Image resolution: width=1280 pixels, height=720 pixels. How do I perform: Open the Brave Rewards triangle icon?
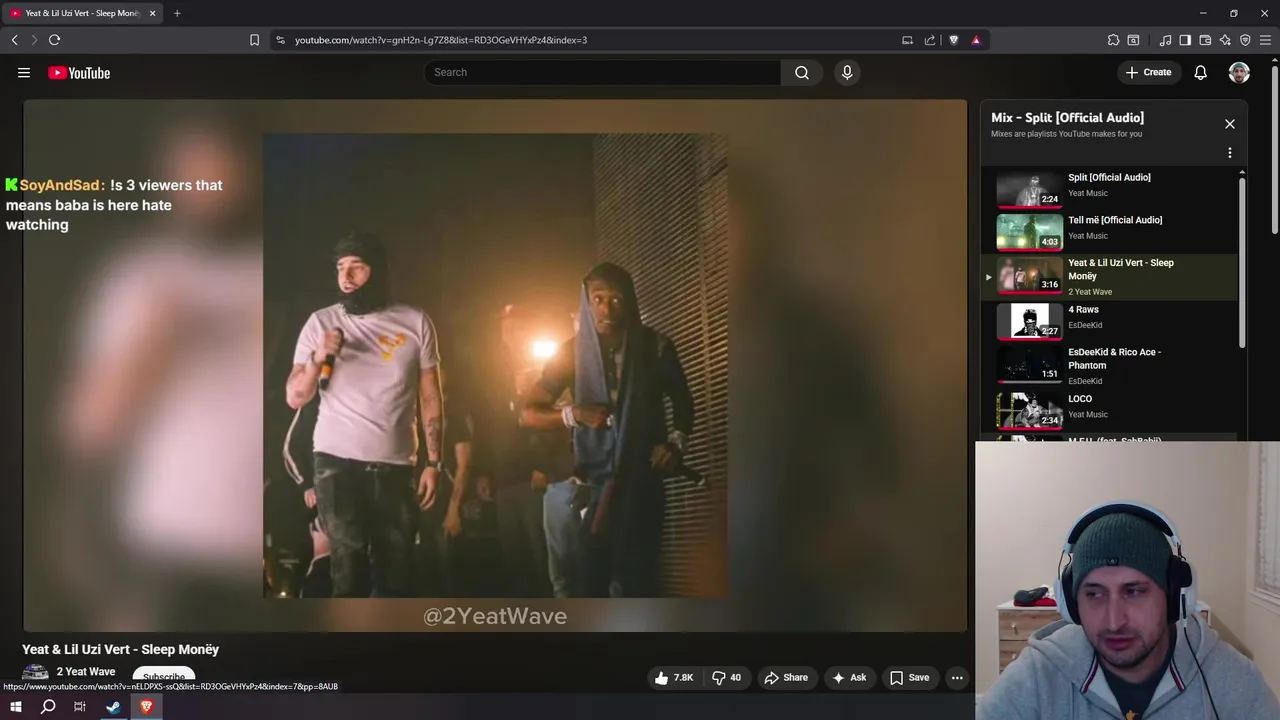[976, 40]
